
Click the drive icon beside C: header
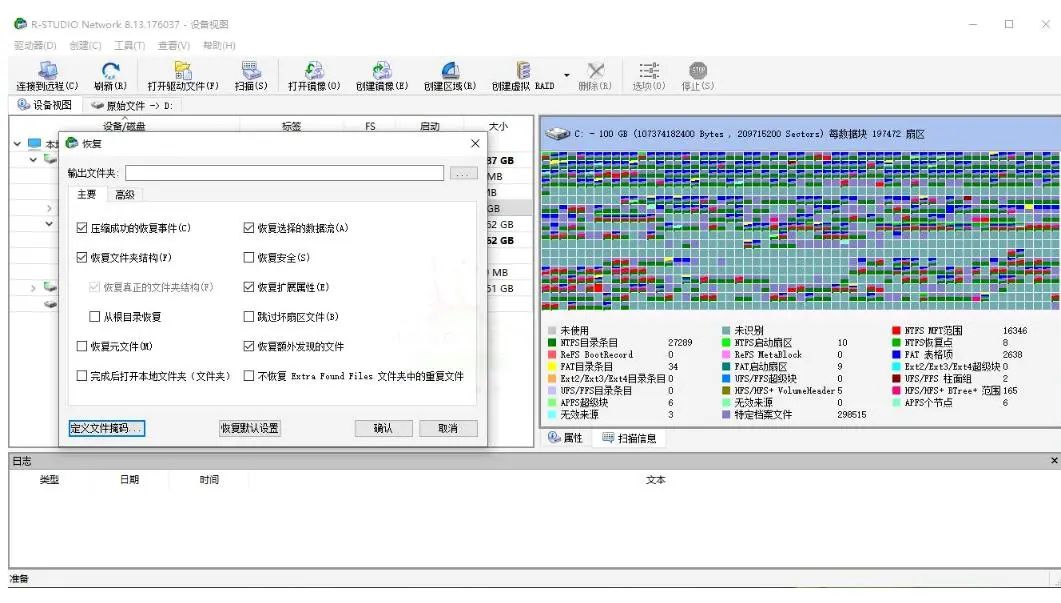click(558, 133)
